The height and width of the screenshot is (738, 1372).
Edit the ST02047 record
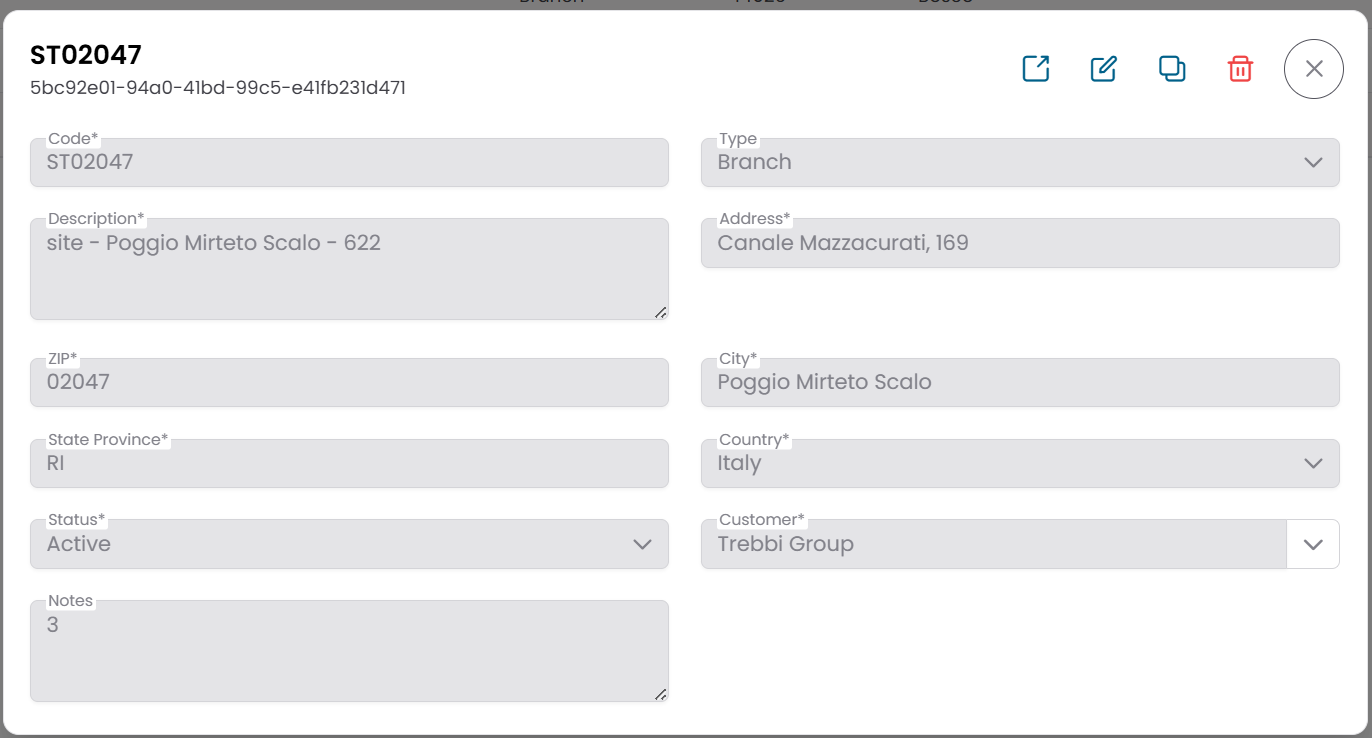point(1104,69)
